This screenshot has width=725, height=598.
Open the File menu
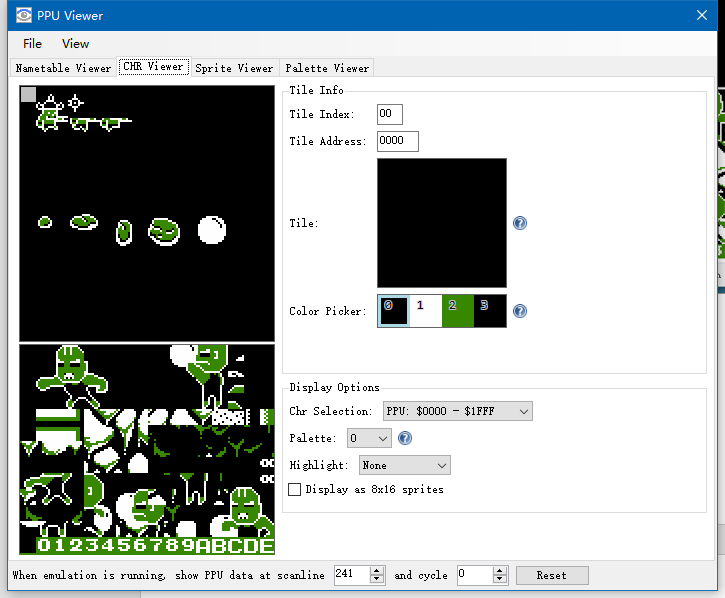click(32, 43)
